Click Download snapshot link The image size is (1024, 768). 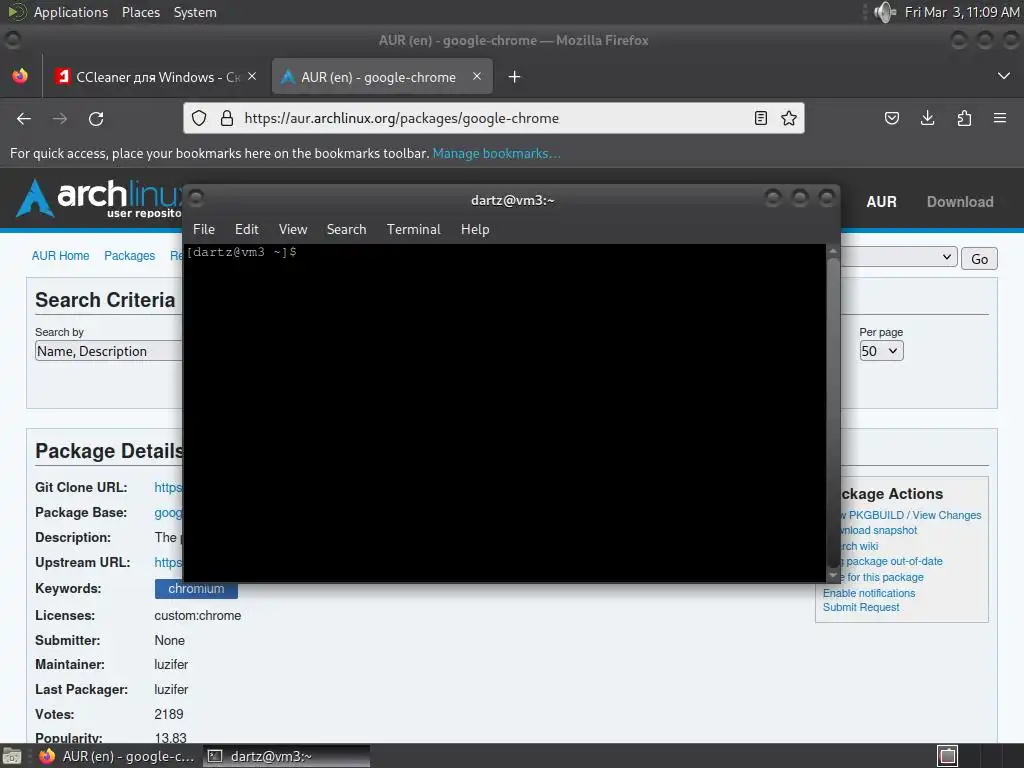pos(879,530)
